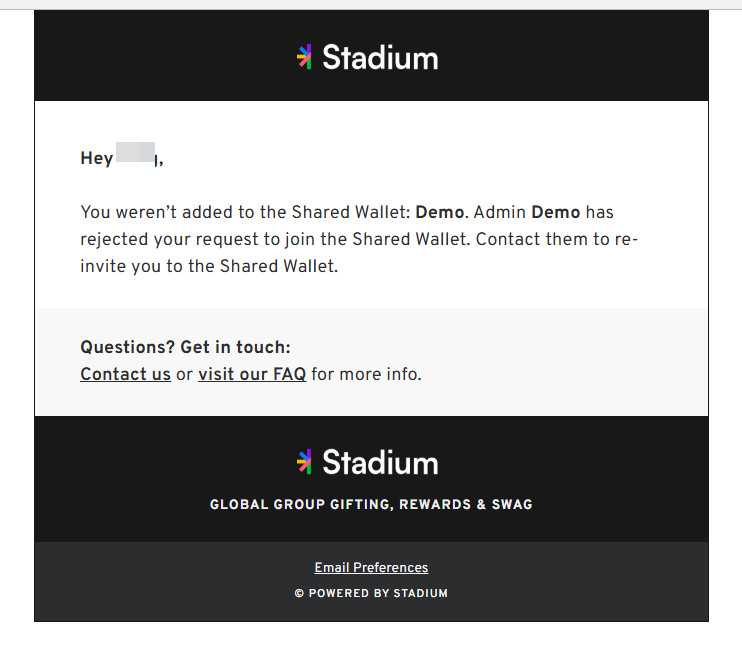Click the colorful Stadium star icon in header

[304, 57]
